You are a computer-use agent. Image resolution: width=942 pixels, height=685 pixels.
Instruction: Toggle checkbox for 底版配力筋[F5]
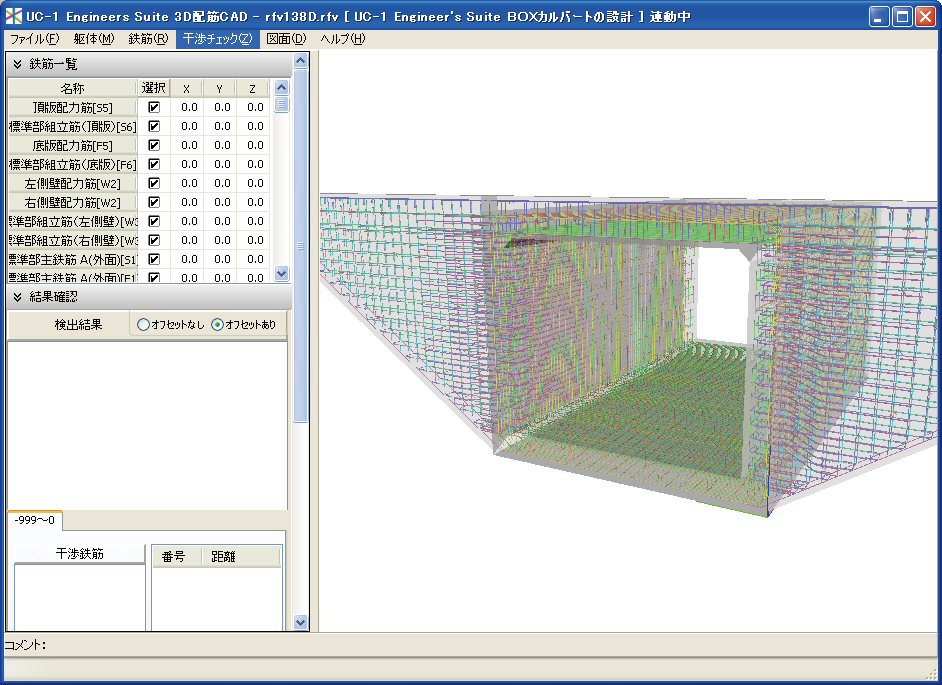click(154, 145)
